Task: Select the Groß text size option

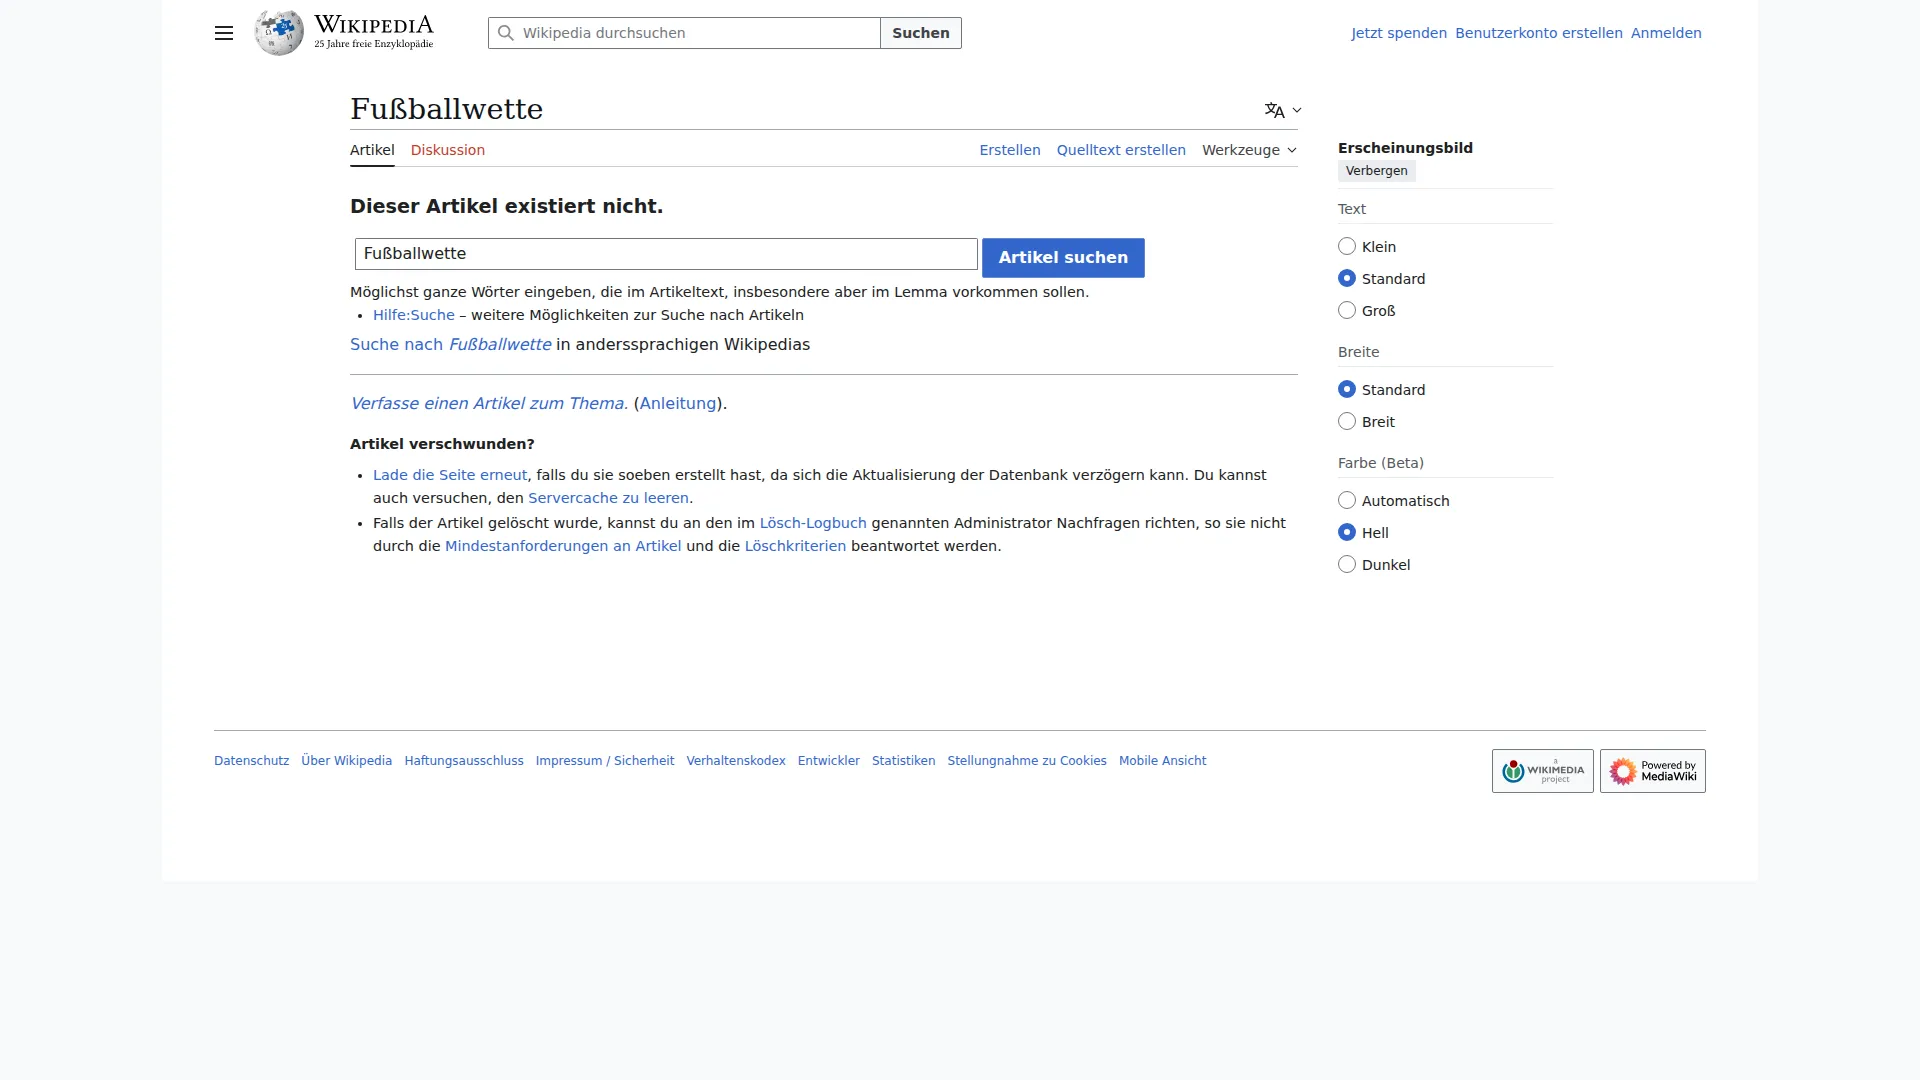Action: coord(1347,311)
